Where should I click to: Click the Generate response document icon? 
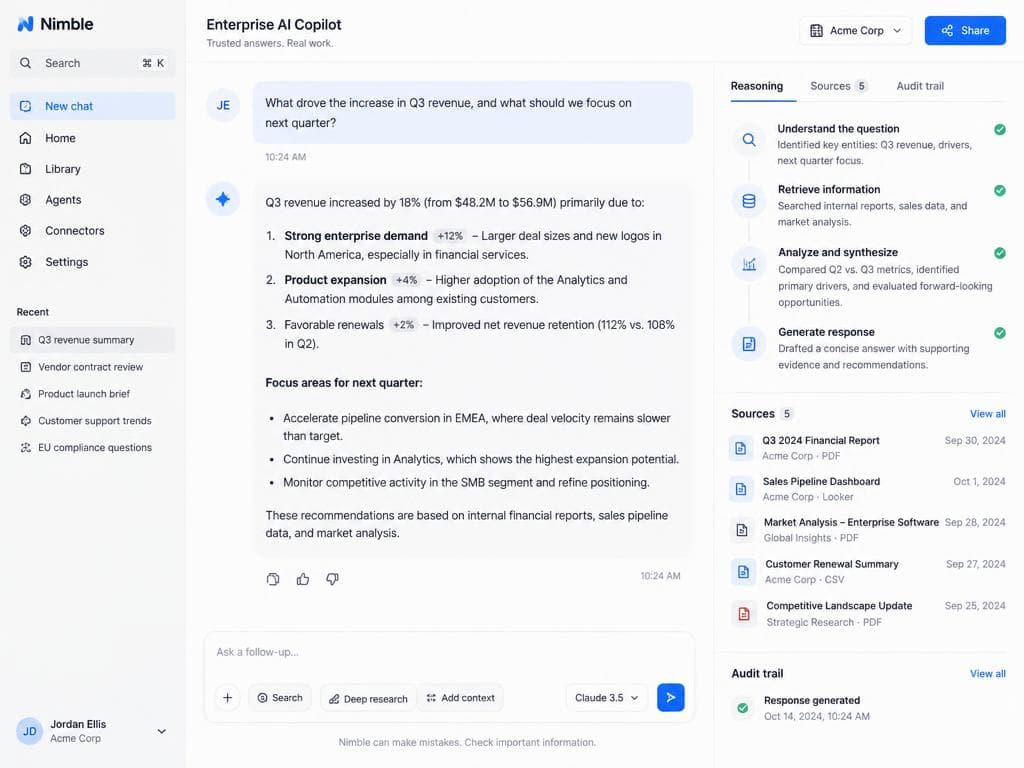[x=749, y=344]
